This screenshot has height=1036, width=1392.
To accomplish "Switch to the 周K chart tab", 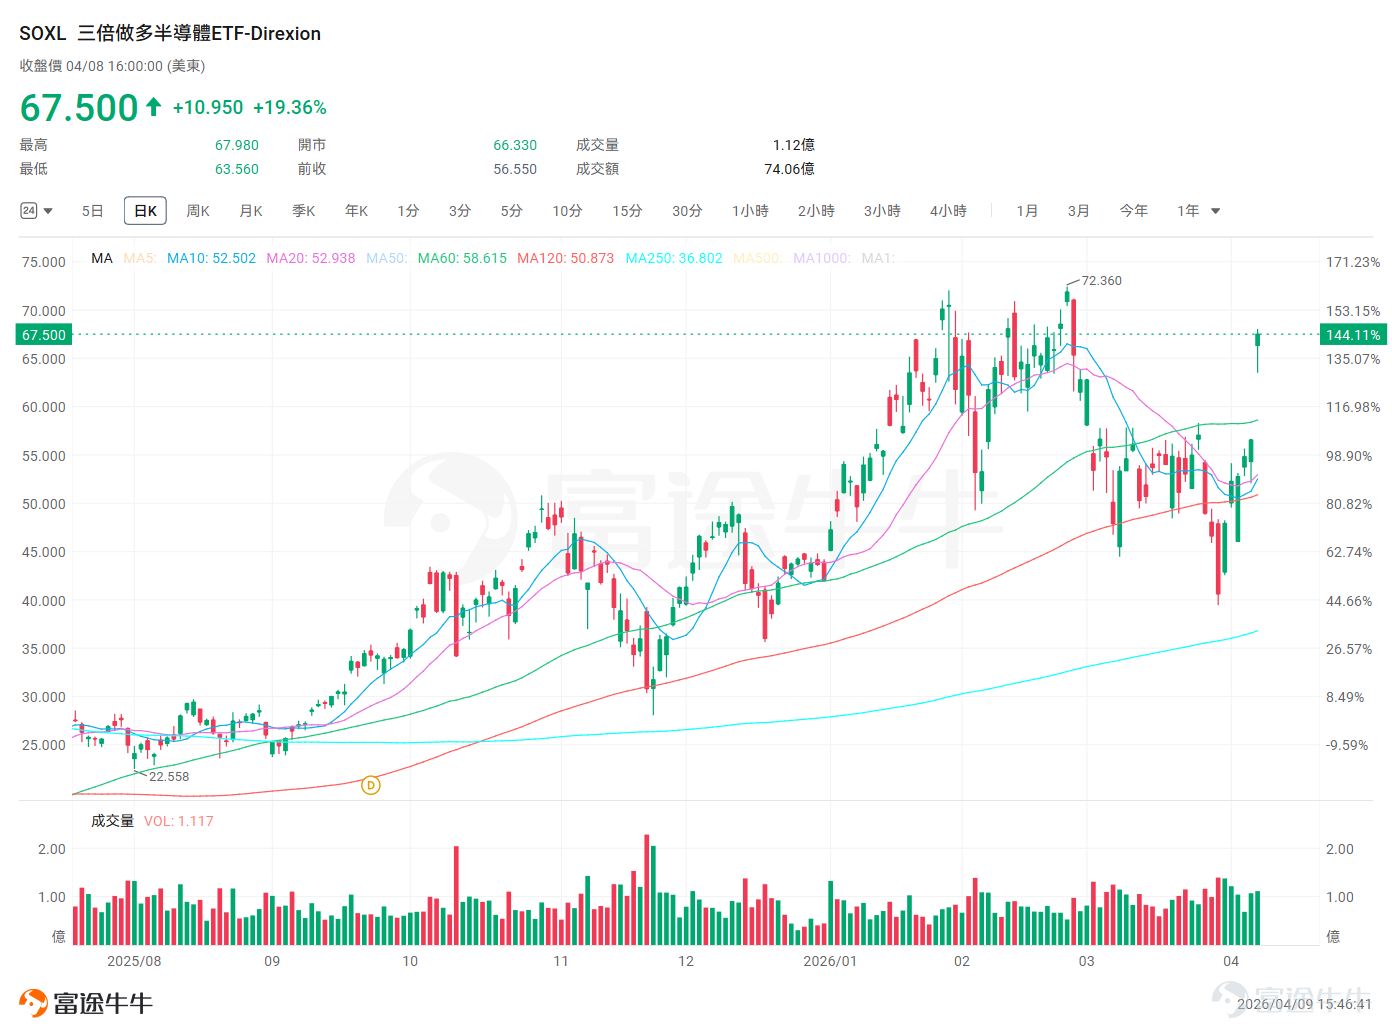I will pos(198,211).
